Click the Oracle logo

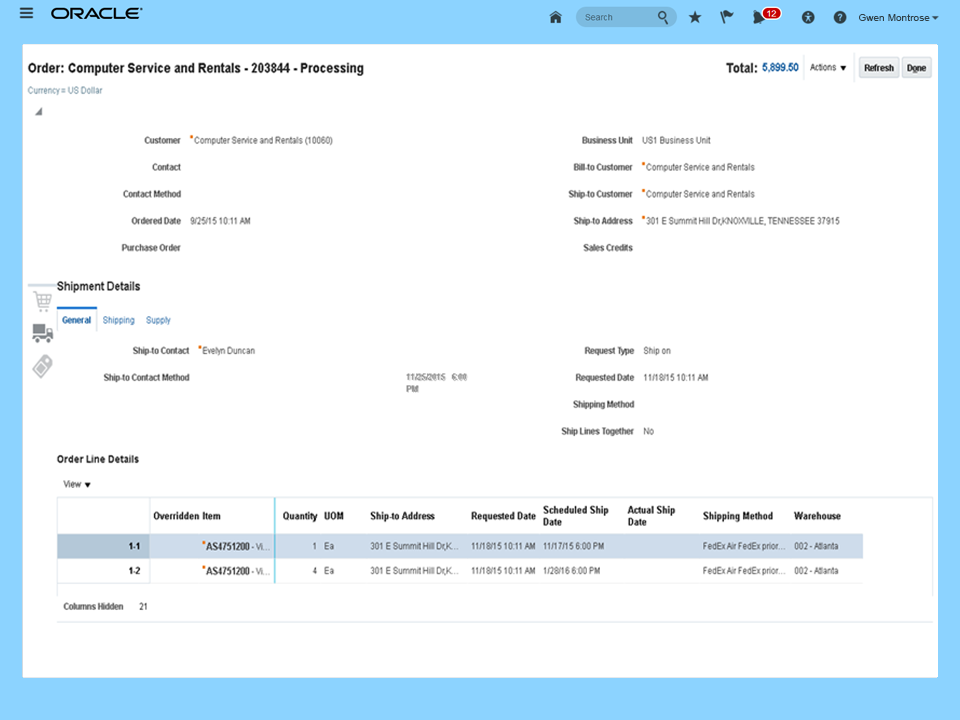click(96, 13)
